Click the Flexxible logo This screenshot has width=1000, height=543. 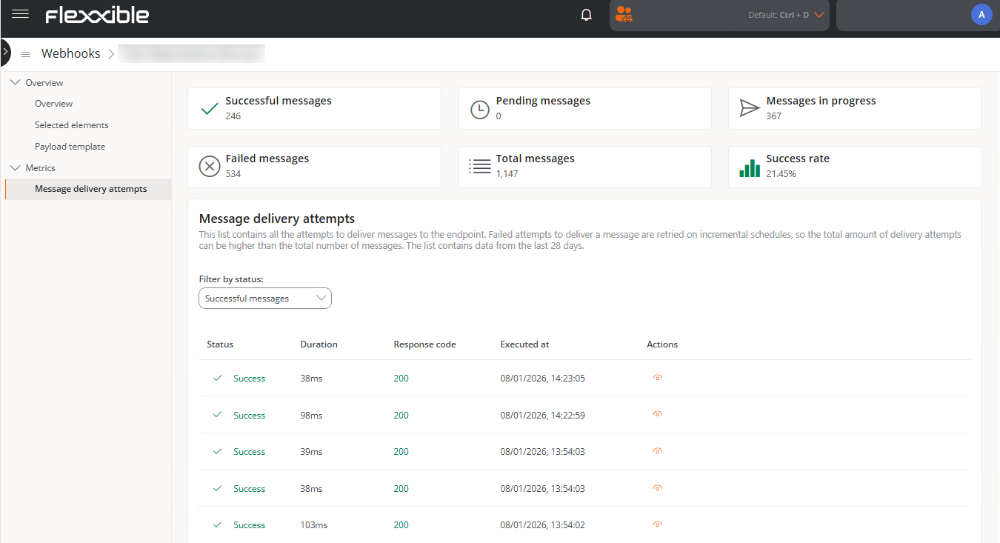click(97, 15)
